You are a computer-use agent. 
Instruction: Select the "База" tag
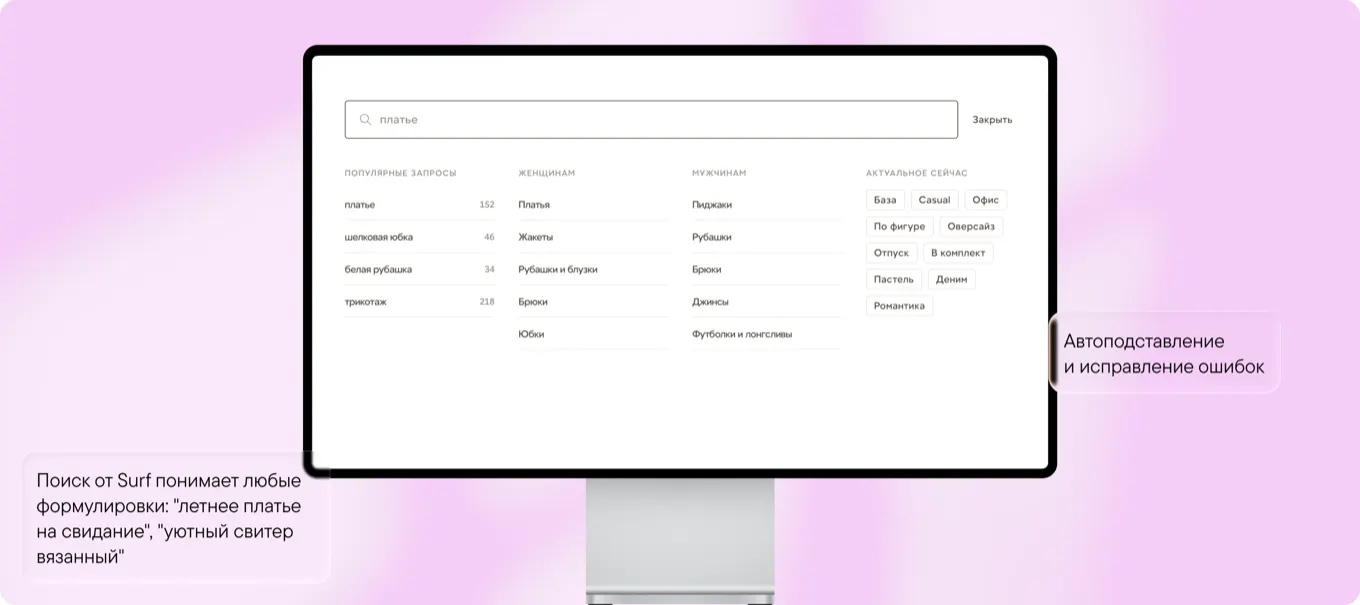point(885,200)
